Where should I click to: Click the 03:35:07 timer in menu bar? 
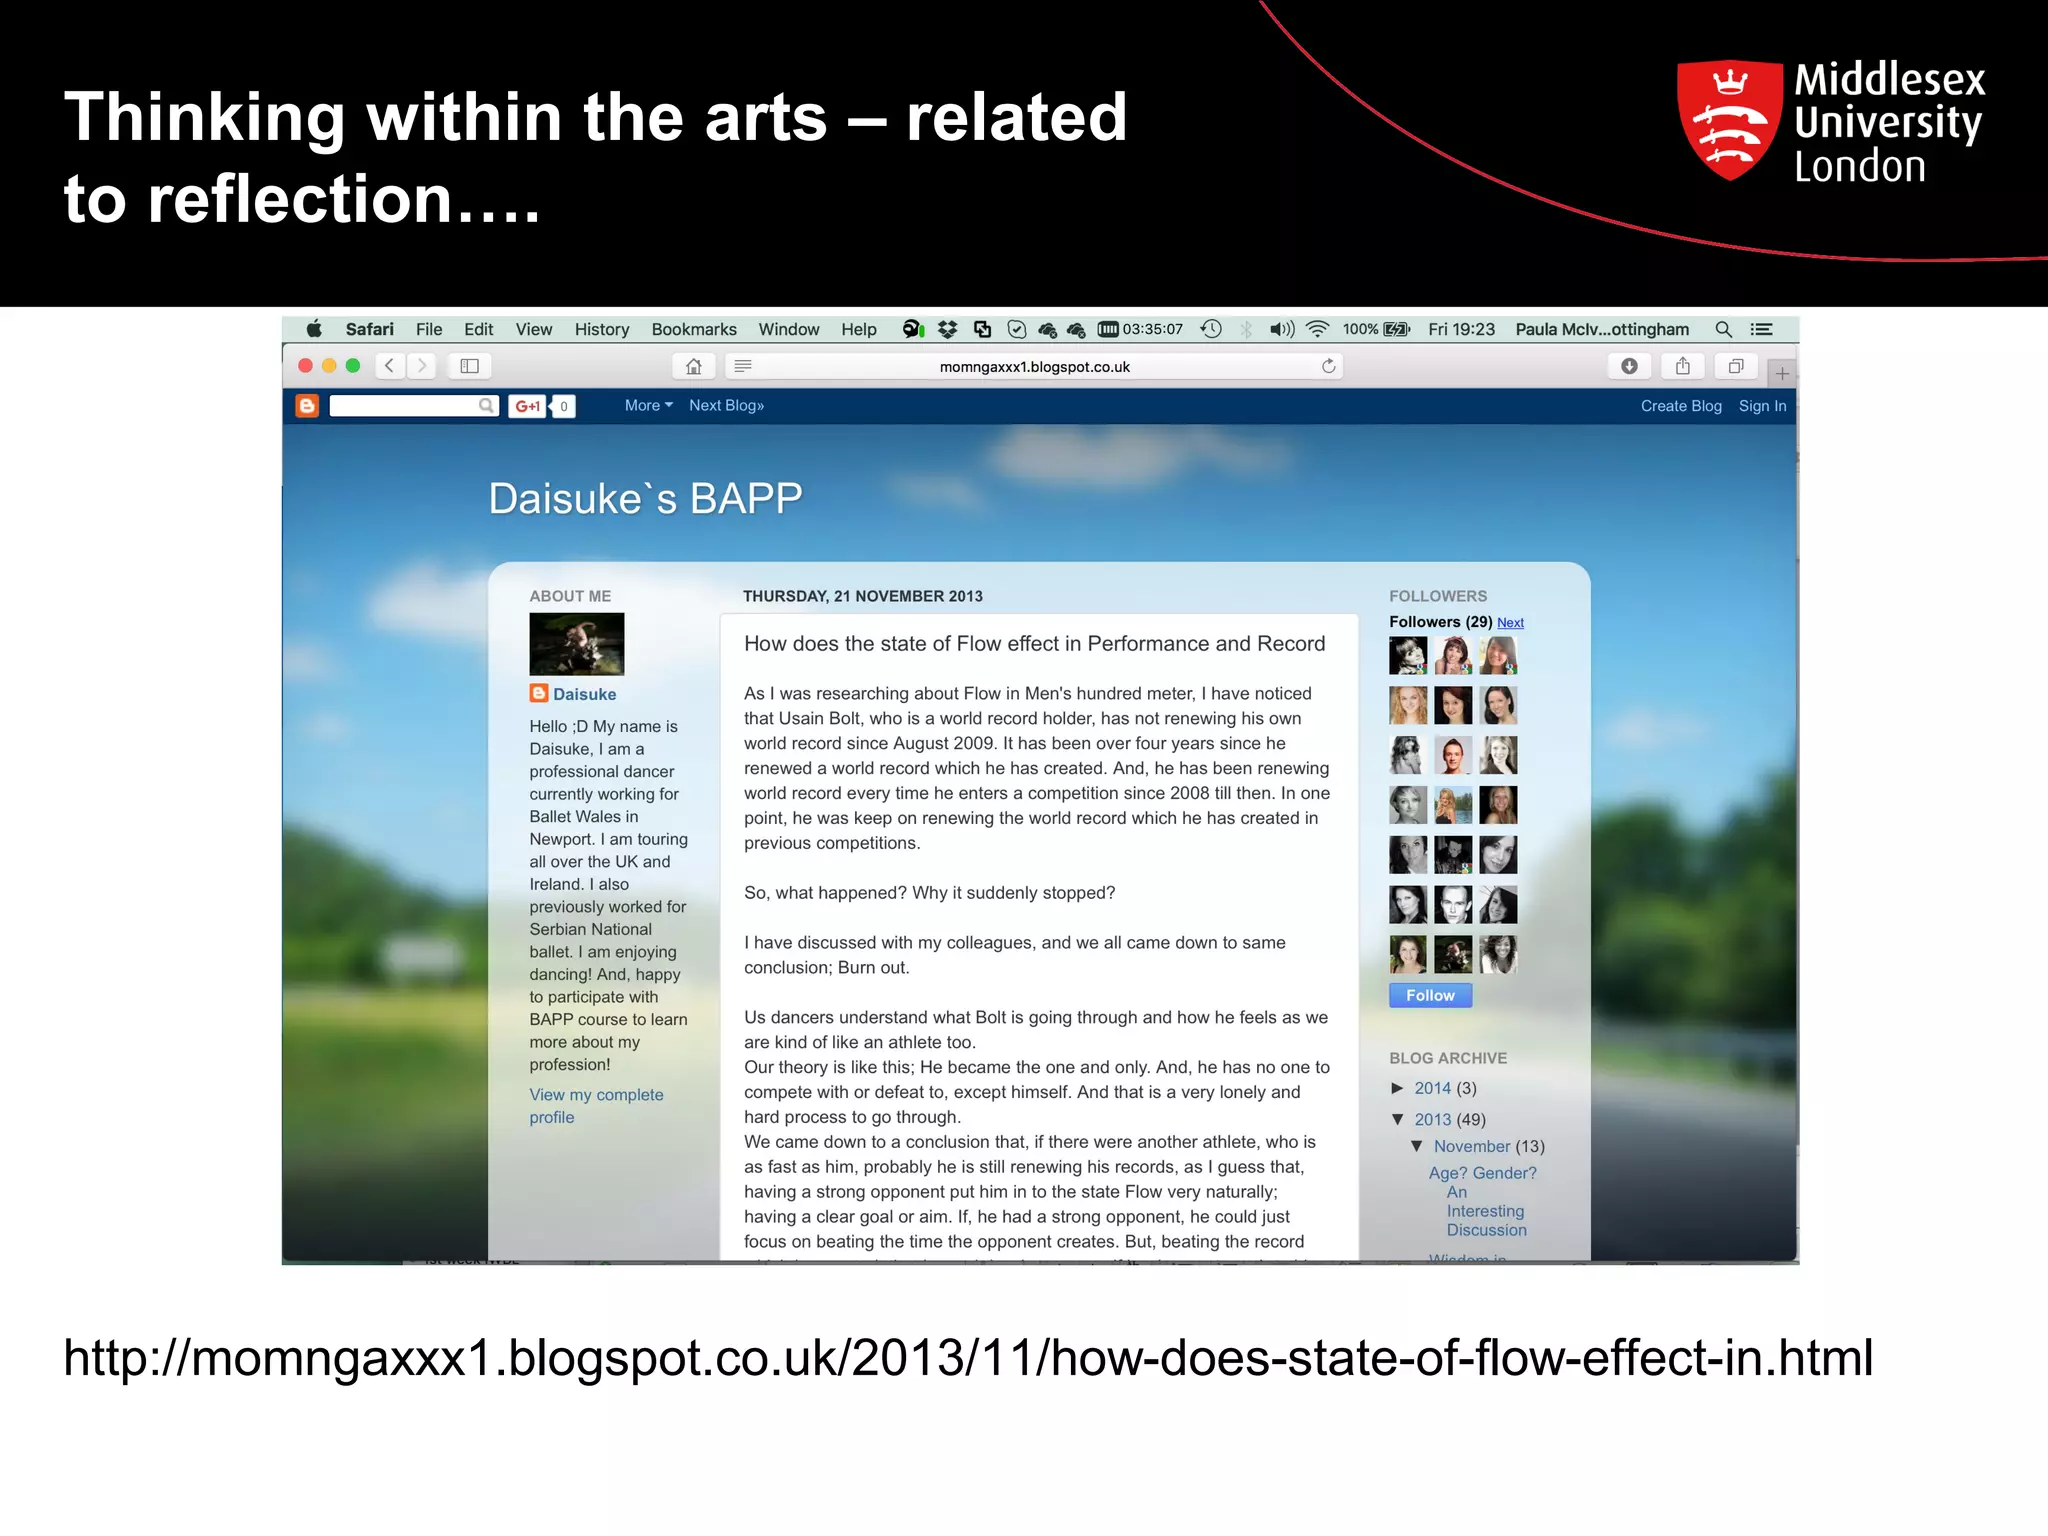[x=1141, y=329]
